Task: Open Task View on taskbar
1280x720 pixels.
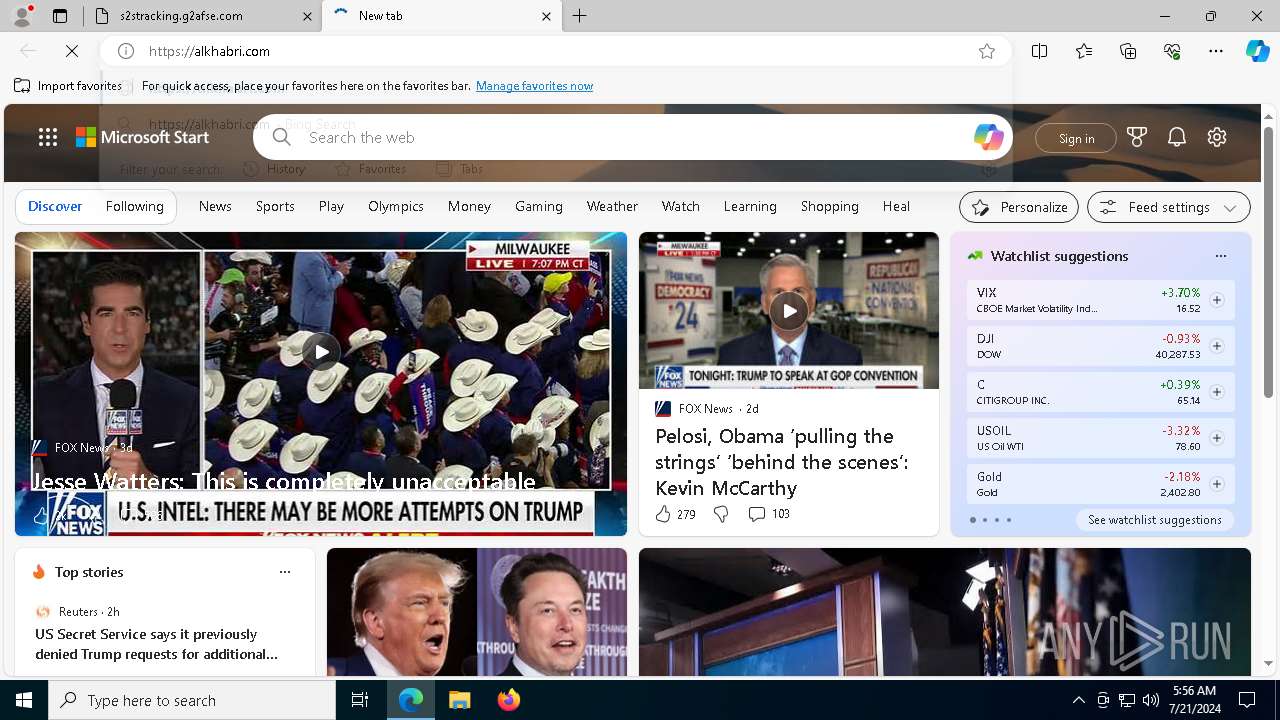Action: pyautogui.click(x=360, y=700)
